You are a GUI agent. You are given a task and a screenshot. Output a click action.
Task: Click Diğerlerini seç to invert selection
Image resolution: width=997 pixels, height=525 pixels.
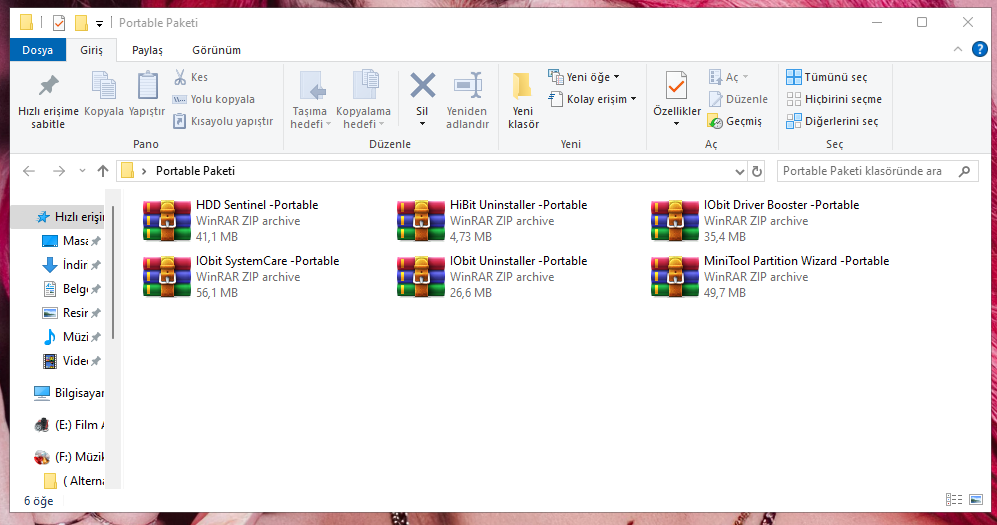pyautogui.click(x=832, y=121)
